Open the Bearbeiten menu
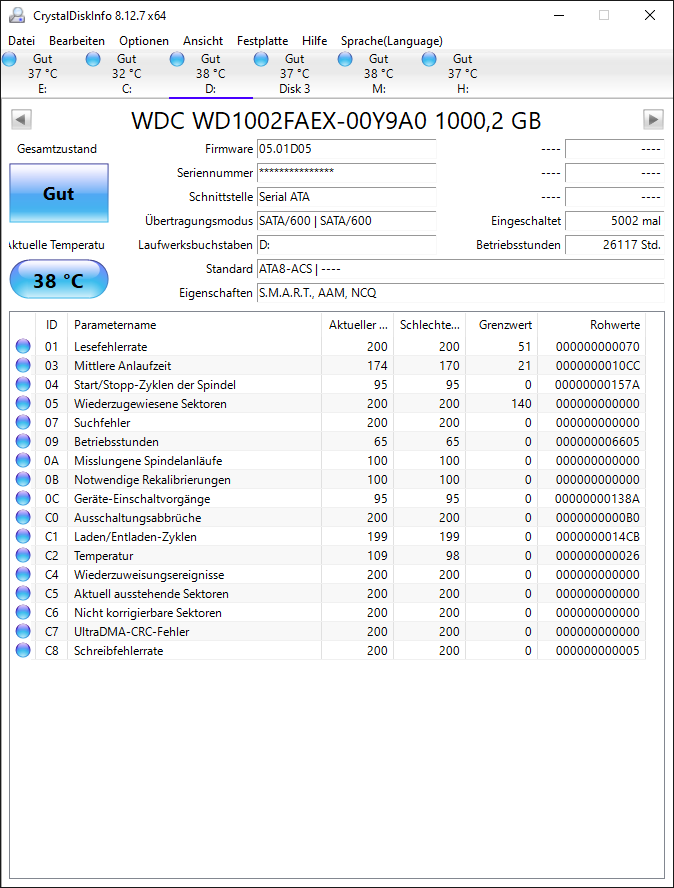The width and height of the screenshot is (674, 888). tap(77, 41)
